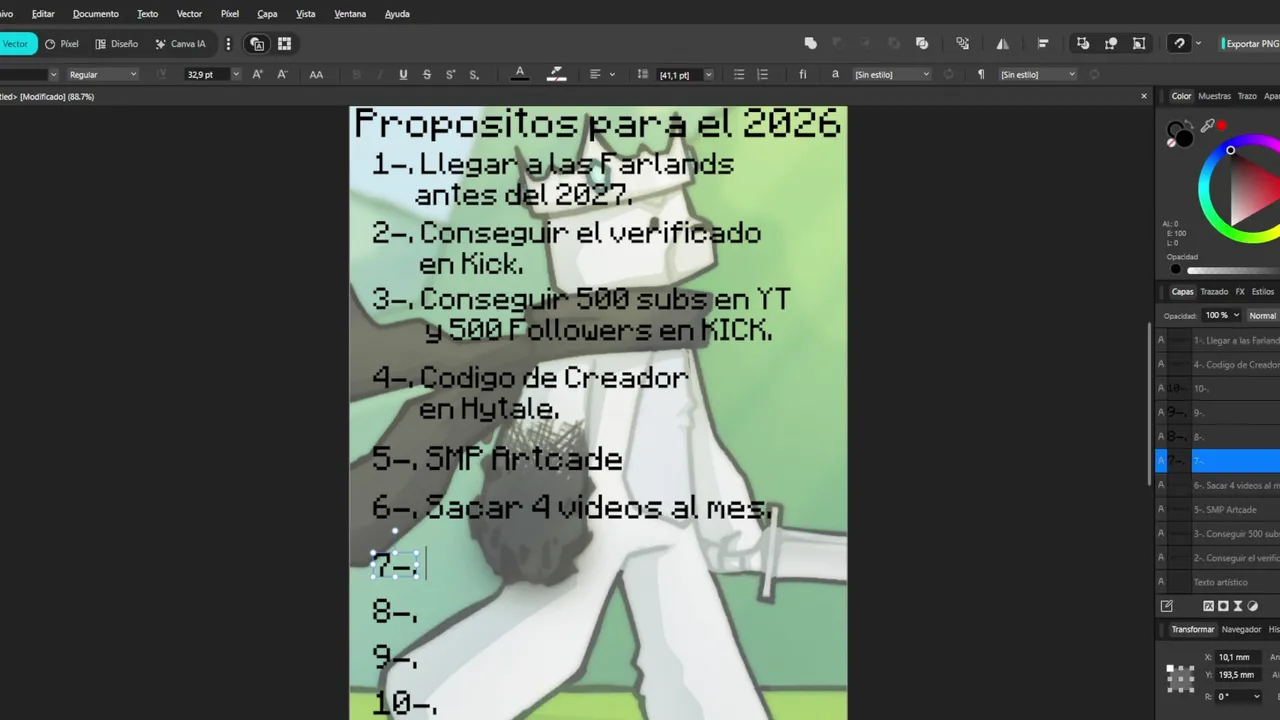Click the Add boolean operation icon

click(x=811, y=44)
